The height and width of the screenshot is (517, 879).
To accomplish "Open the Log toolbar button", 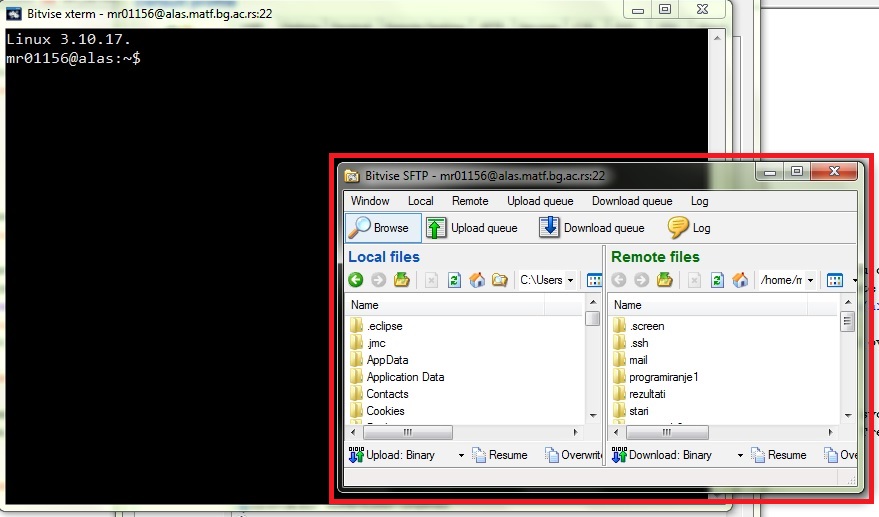I will pos(689,228).
